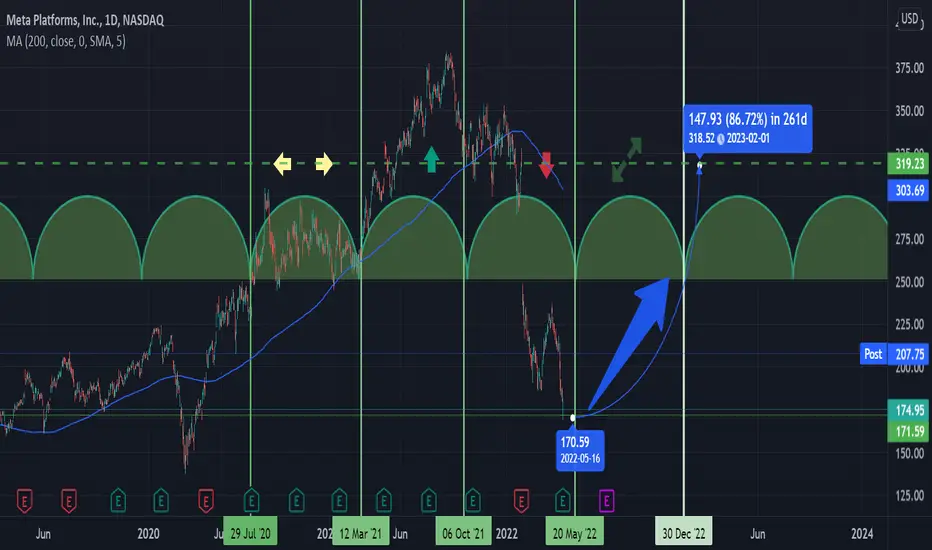Click the 250.00 price scale value
This screenshot has width=932, height=550.
909,282
